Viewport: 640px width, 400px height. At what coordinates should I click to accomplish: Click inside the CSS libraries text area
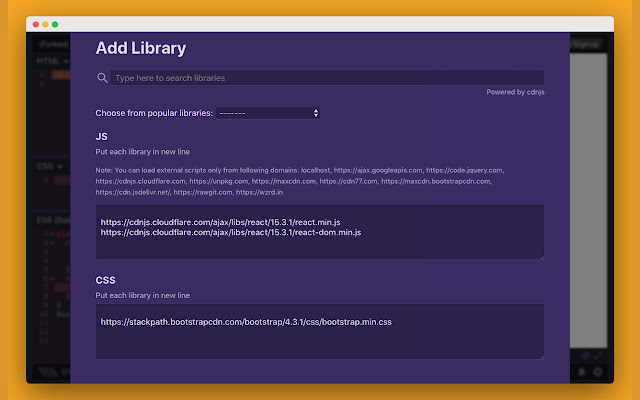click(x=320, y=342)
